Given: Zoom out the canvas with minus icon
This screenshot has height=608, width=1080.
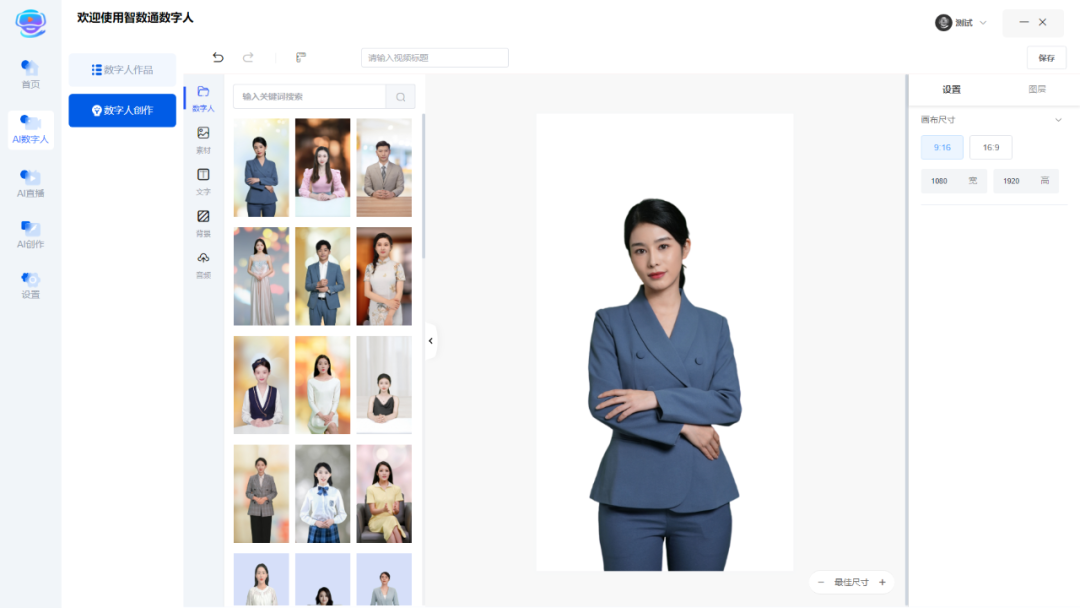Looking at the screenshot, I should point(820,583).
